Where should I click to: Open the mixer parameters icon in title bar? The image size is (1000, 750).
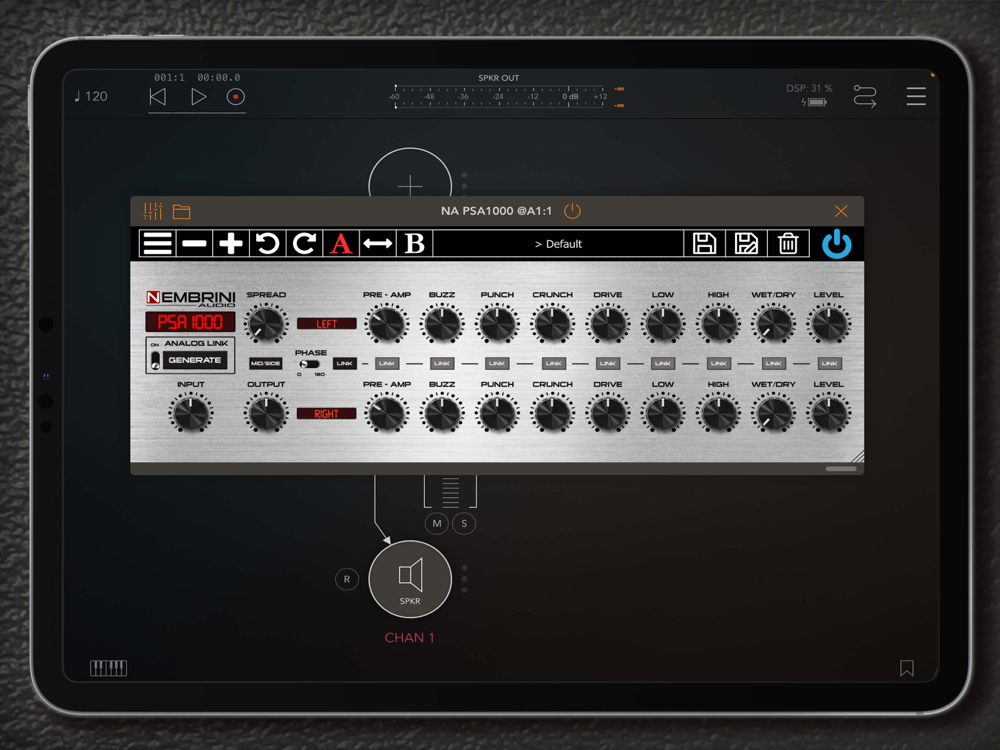153,211
